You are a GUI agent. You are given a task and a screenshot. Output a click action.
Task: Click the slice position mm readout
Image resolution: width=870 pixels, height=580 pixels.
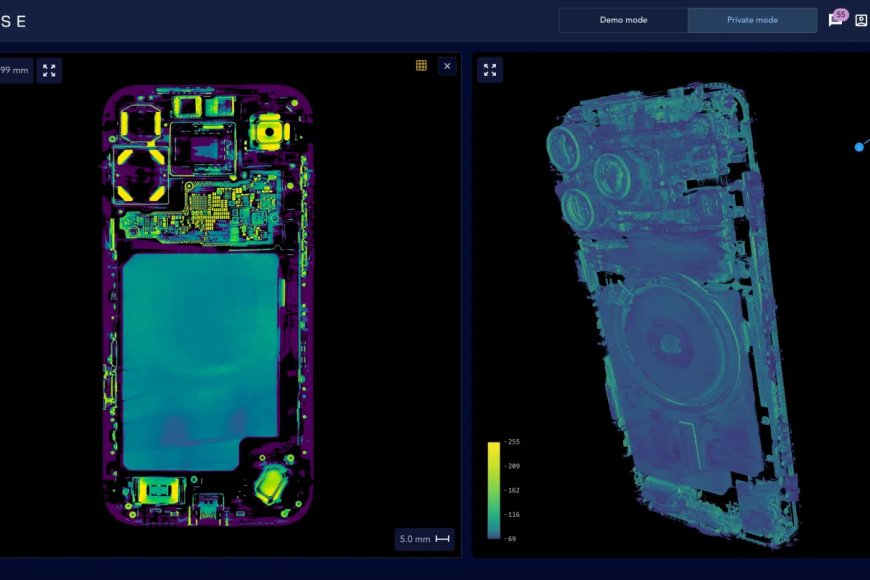(14, 70)
